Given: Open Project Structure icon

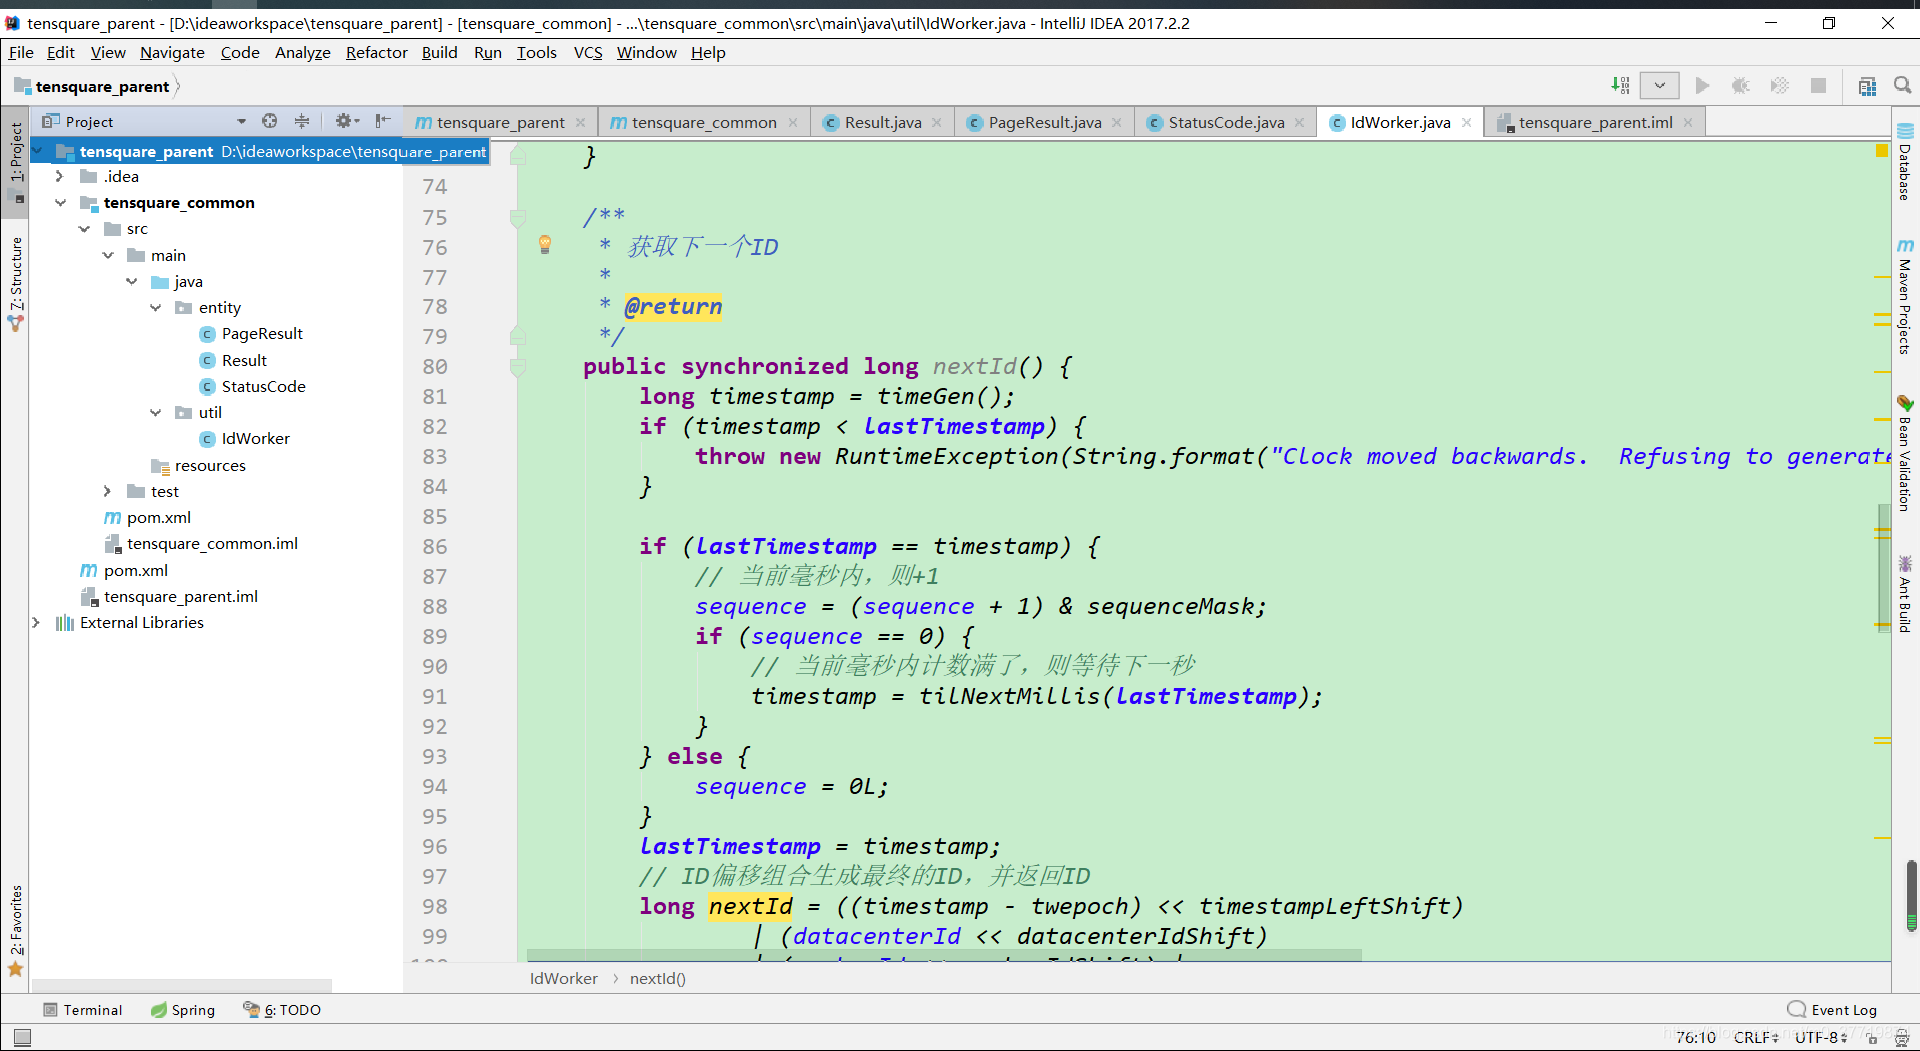Looking at the screenshot, I should [x=1867, y=86].
